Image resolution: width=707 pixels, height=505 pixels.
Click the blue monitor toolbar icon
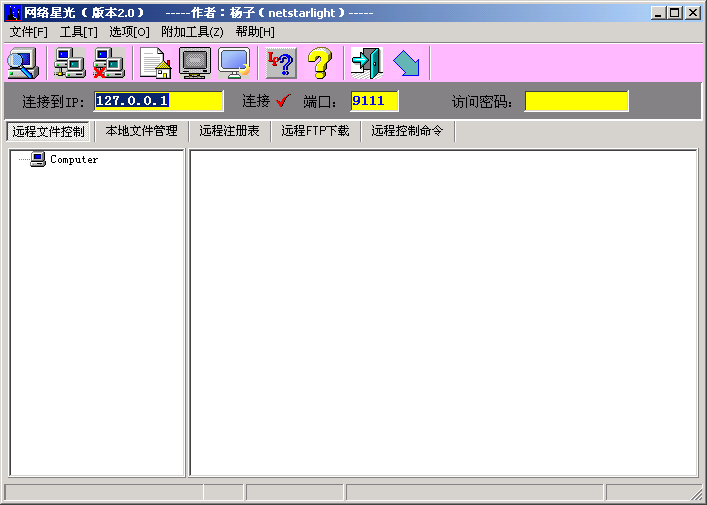(x=234, y=64)
